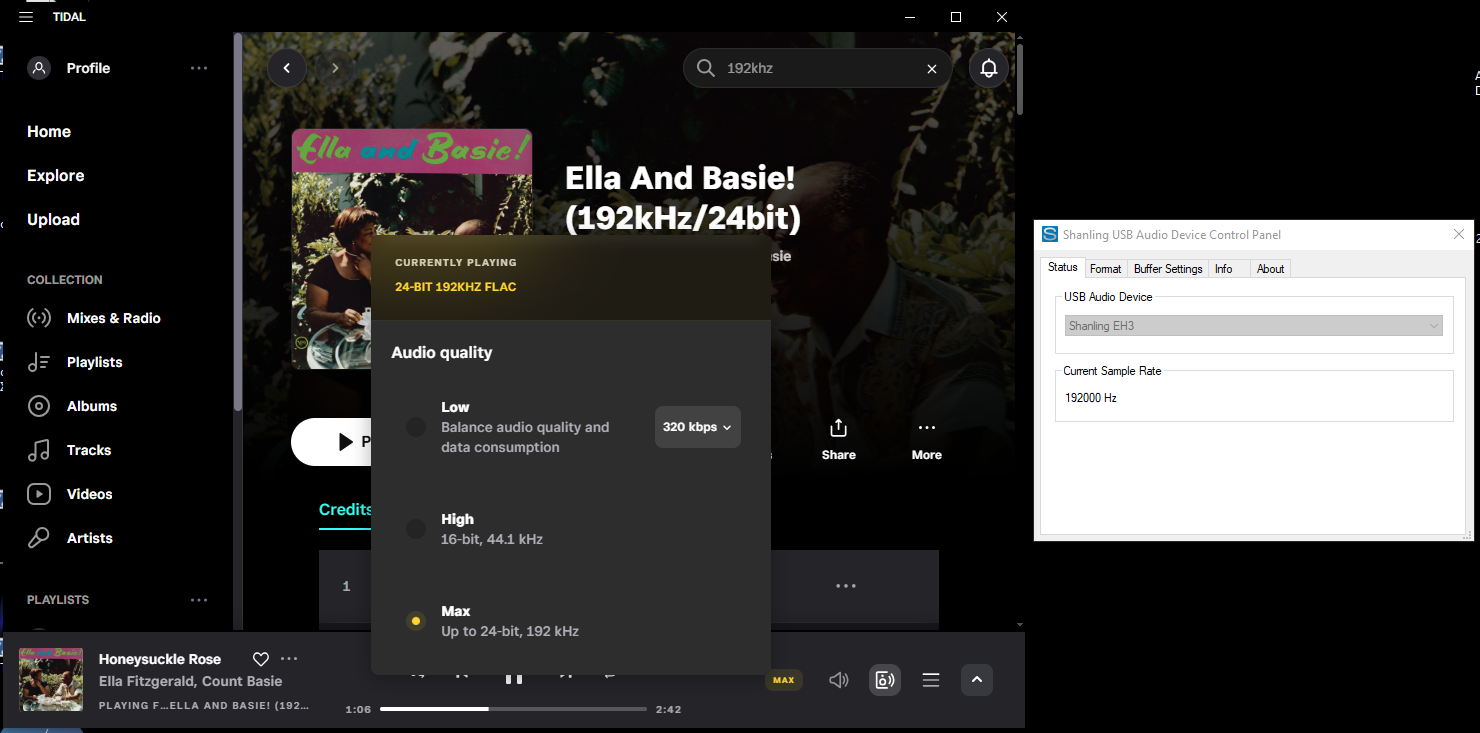The height and width of the screenshot is (733, 1480).
Task: Choose High 16-bit 44.1 kHz quality
Action: click(416, 528)
